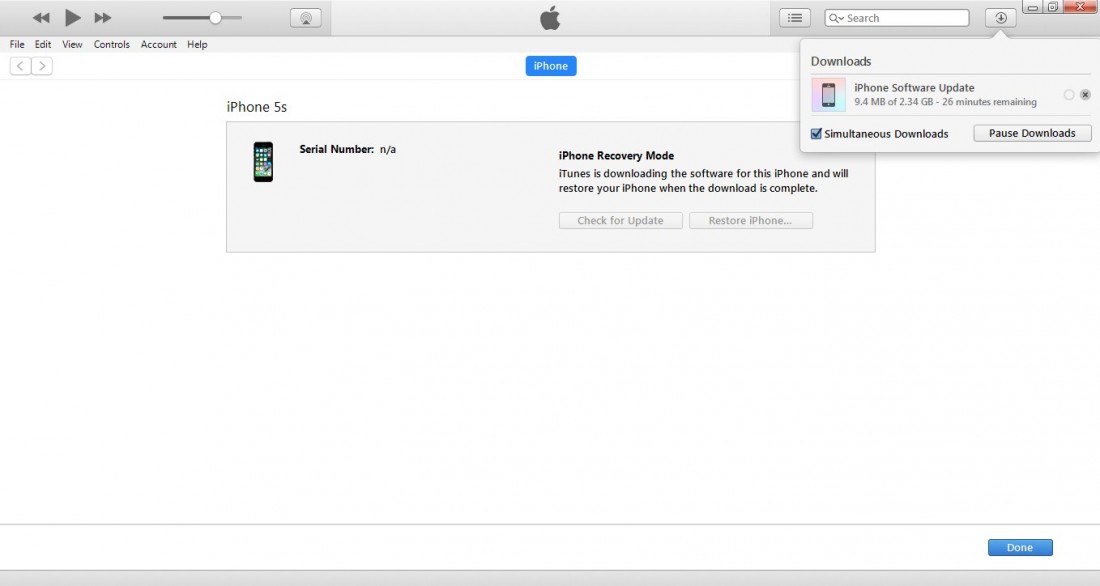
Task: Start playback with the play button
Action: tap(72, 18)
